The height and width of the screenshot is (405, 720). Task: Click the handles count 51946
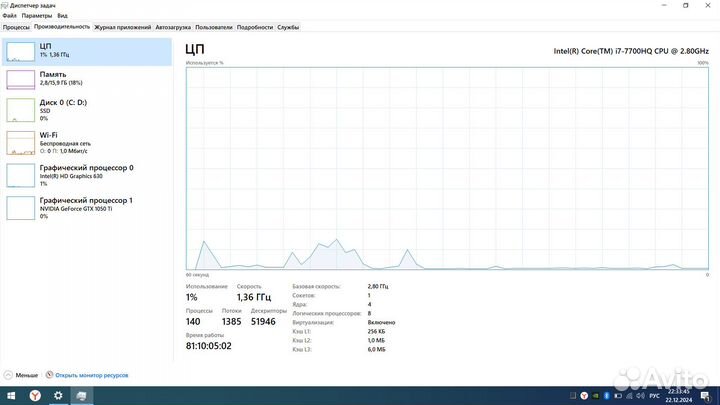coord(263,321)
